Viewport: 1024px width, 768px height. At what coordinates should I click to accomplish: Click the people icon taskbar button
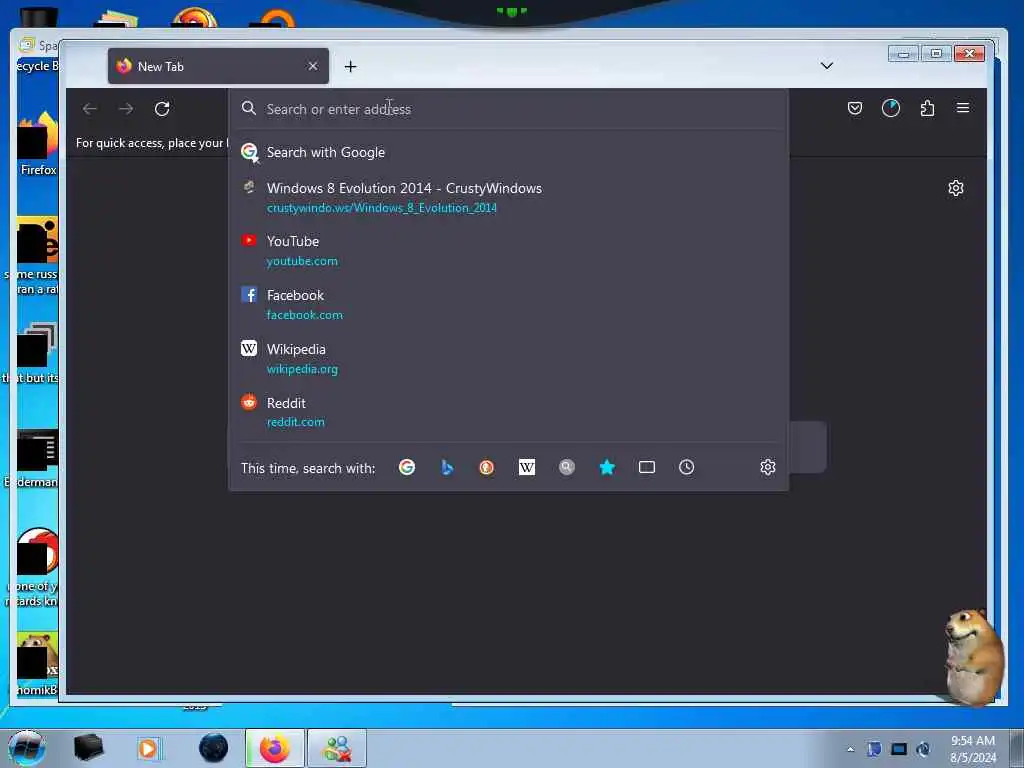click(x=337, y=748)
